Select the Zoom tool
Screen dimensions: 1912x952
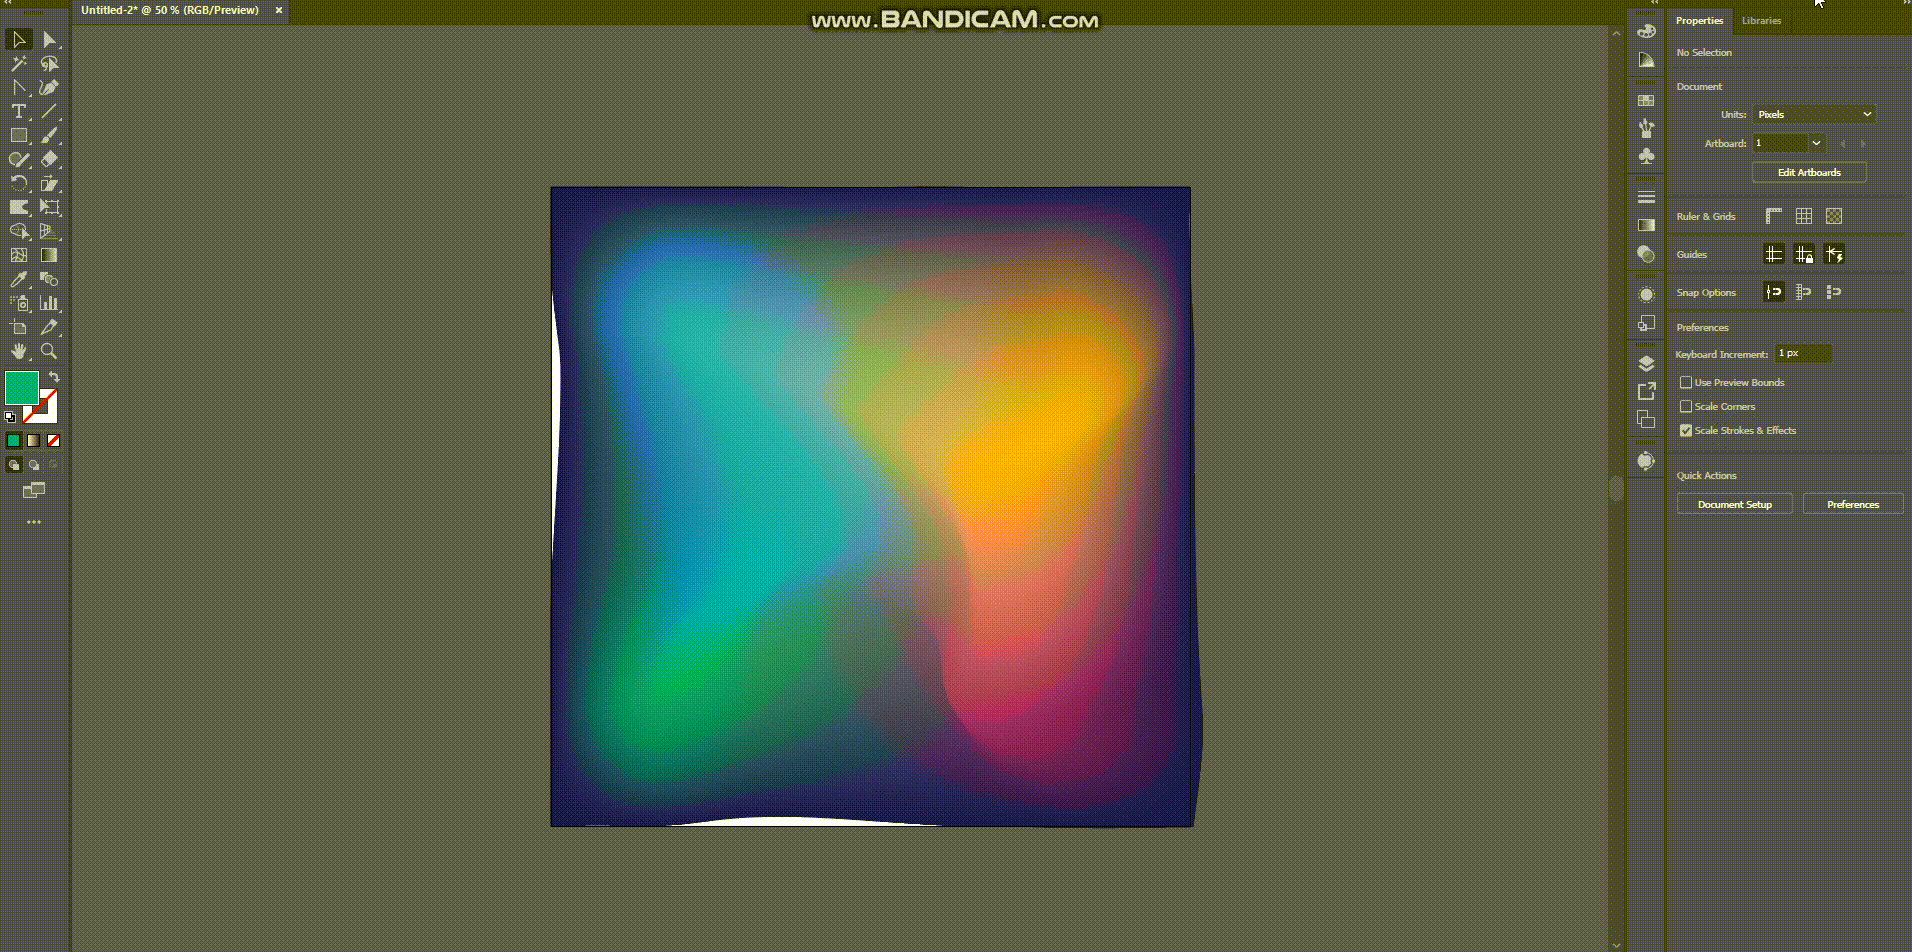tap(49, 352)
